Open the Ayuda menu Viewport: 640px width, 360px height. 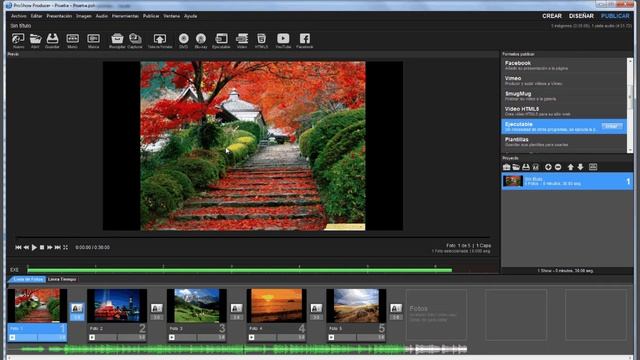pyautogui.click(x=191, y=16)
